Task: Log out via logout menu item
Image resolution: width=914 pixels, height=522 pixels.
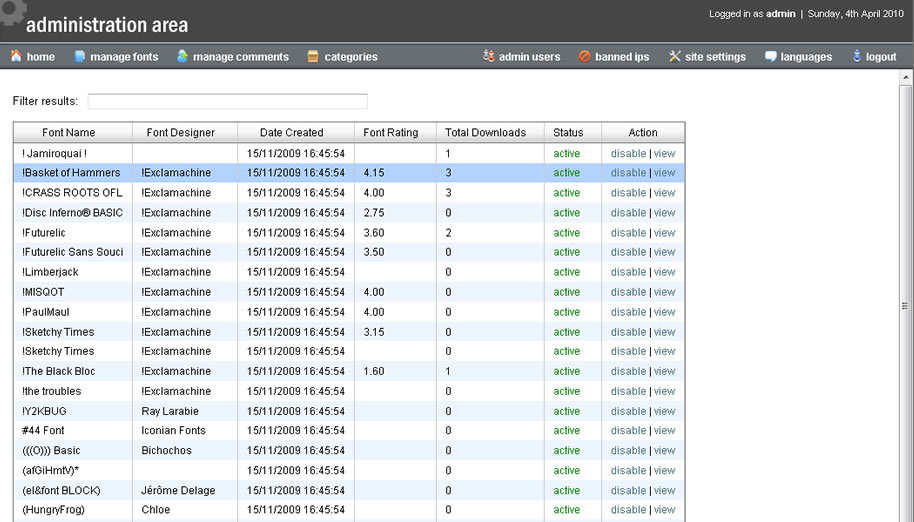Action: [881, 57]
